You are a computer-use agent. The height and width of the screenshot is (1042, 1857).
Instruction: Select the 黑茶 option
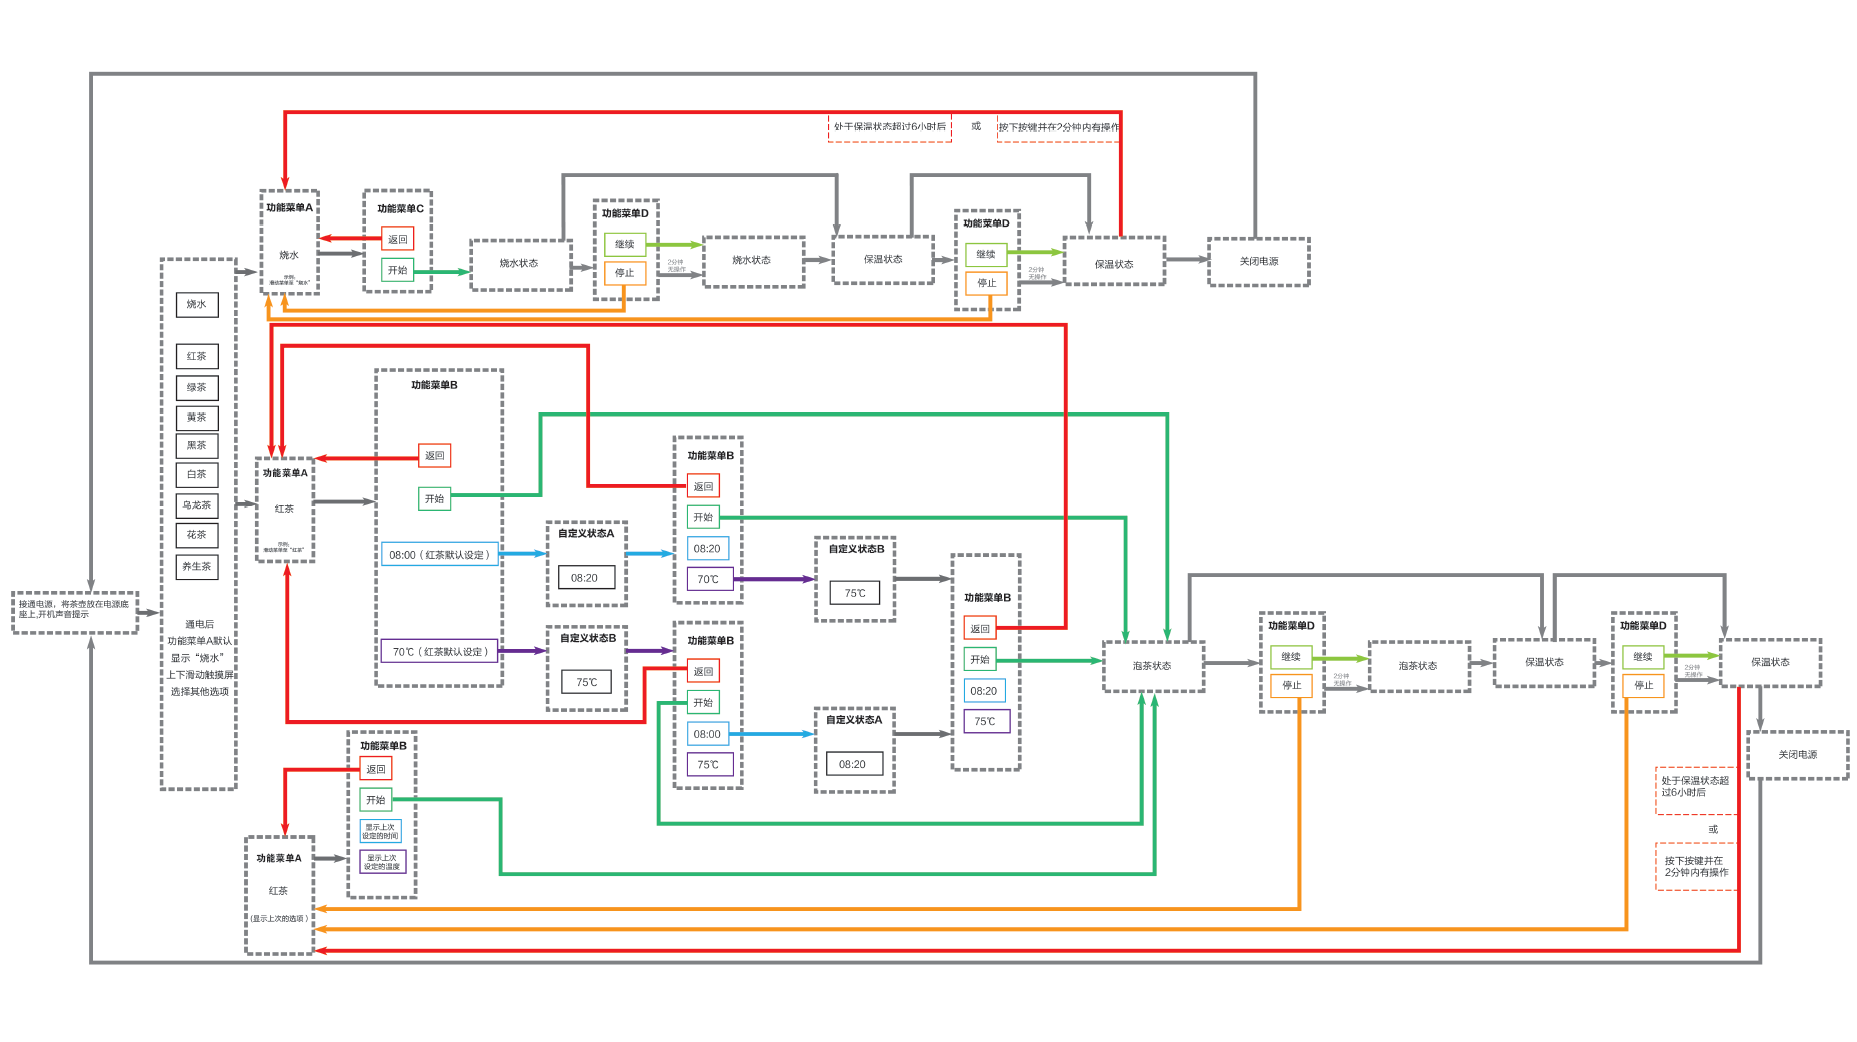click(x=197, y=446)
